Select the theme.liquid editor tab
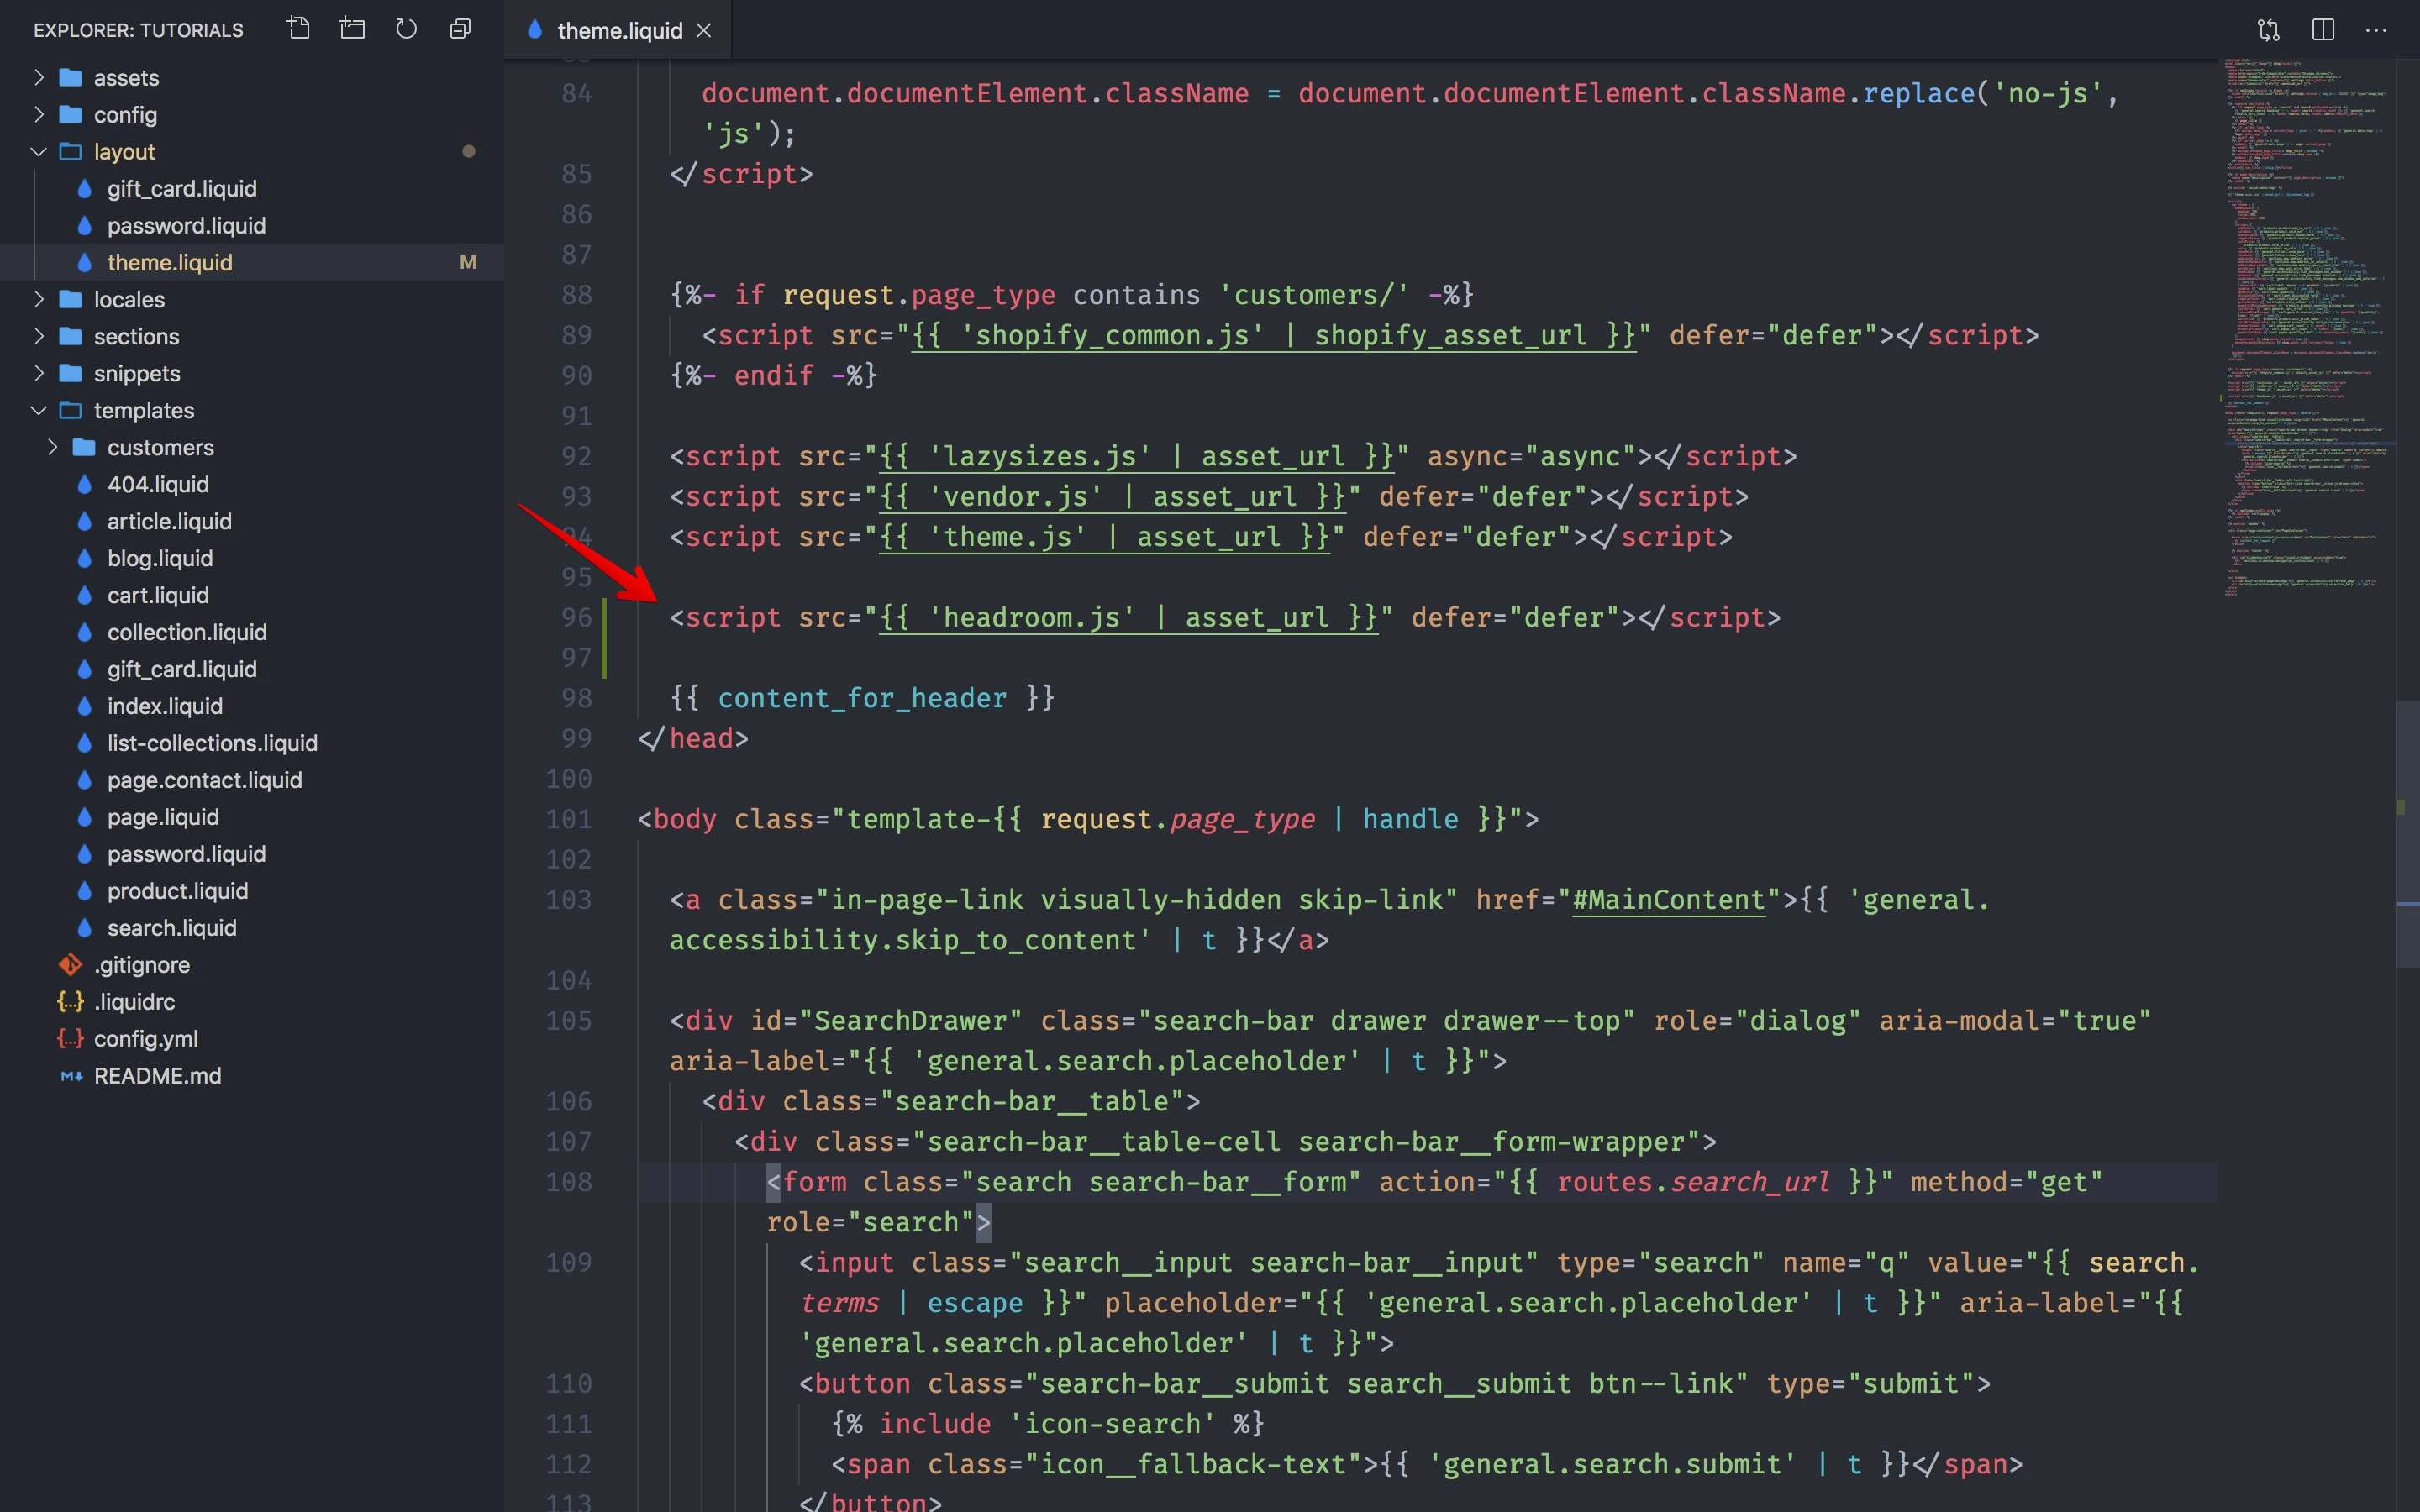This screenshot has width=2420, height=1512. (x=619, y=30)
